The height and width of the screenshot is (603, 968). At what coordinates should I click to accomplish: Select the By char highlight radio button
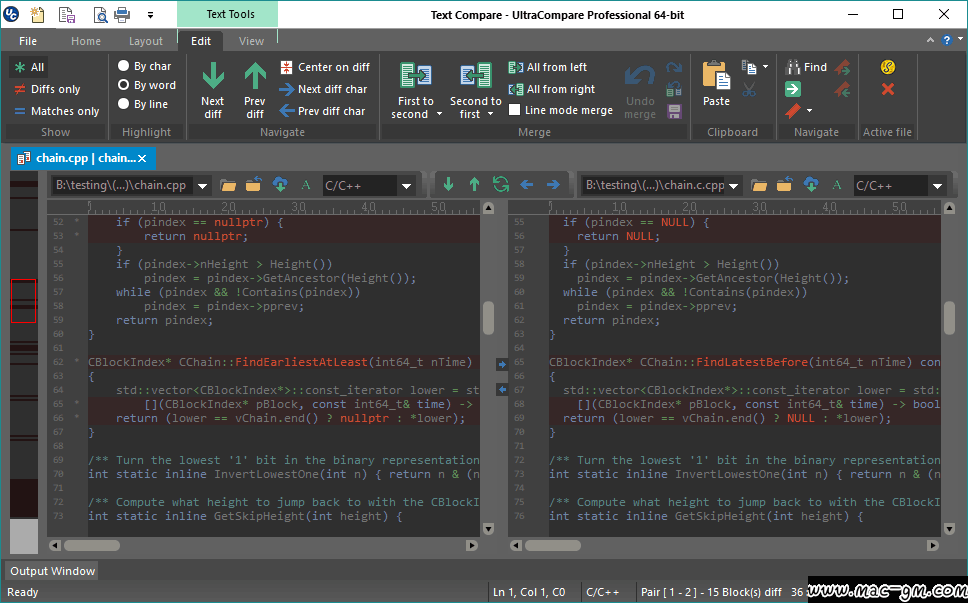[123, 66]
